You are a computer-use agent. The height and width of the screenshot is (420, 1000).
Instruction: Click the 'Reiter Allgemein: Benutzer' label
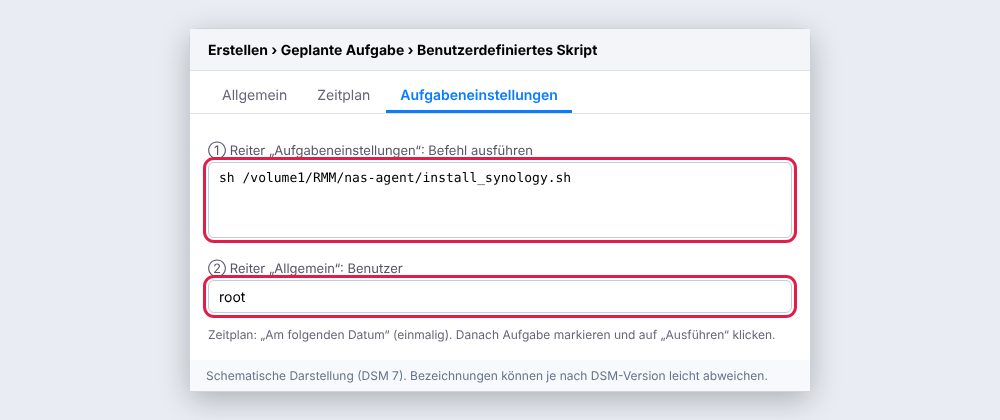[x=305, y=268]
